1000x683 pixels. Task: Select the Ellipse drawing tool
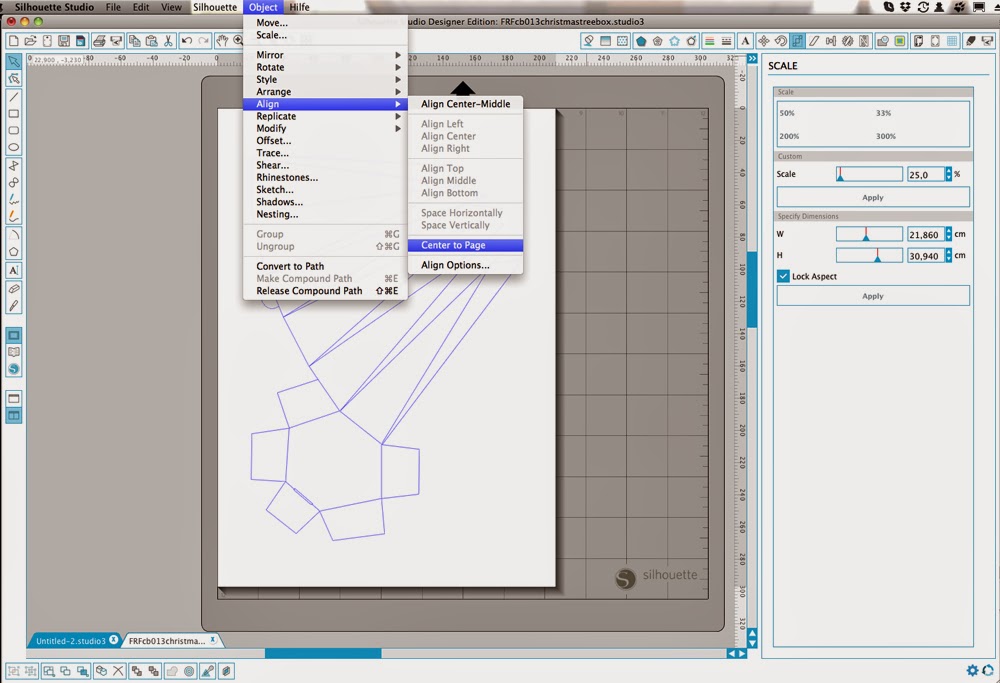[13, 147]
